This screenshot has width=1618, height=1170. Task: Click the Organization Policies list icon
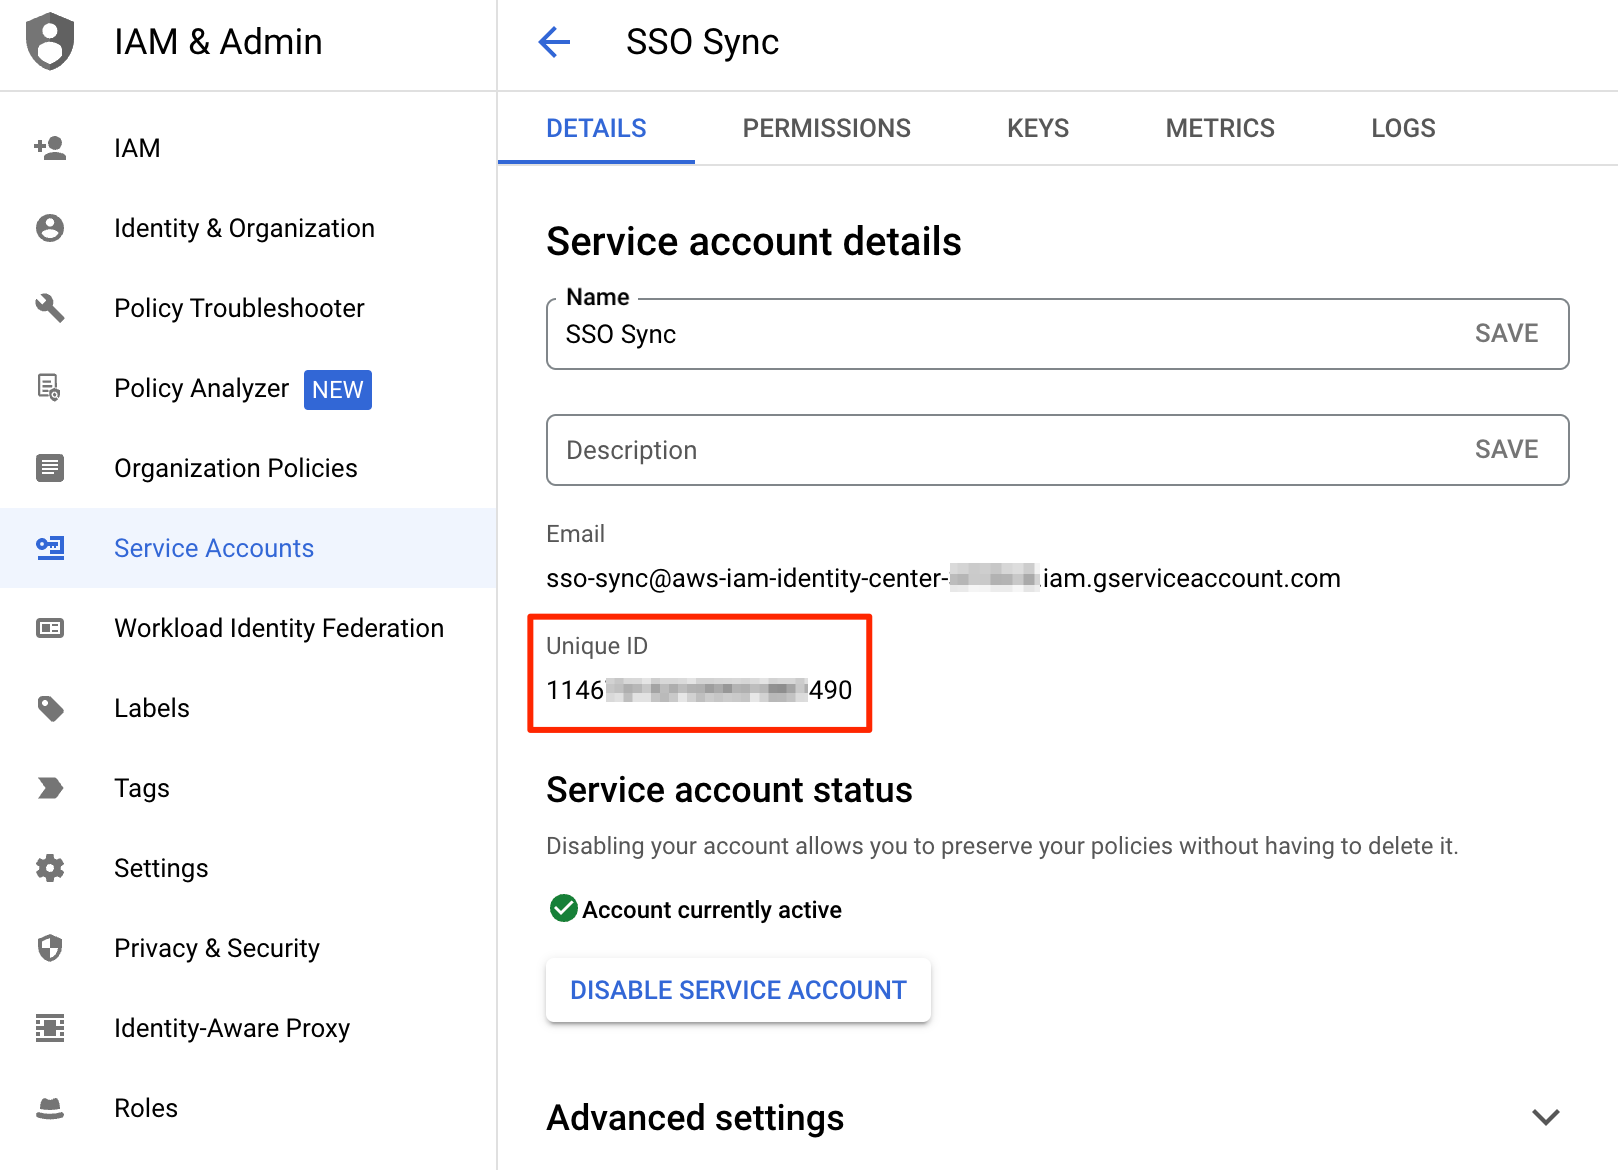(x=50, y=468)
